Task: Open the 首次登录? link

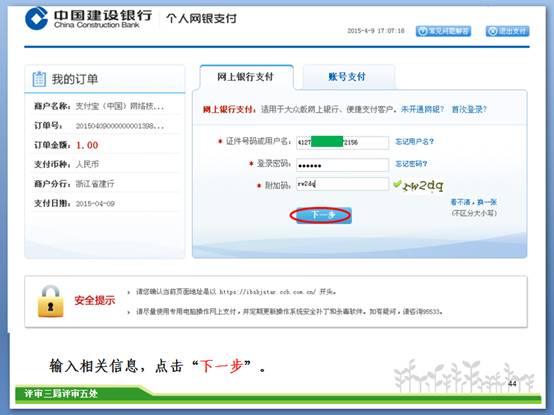Action: point(469,109)
